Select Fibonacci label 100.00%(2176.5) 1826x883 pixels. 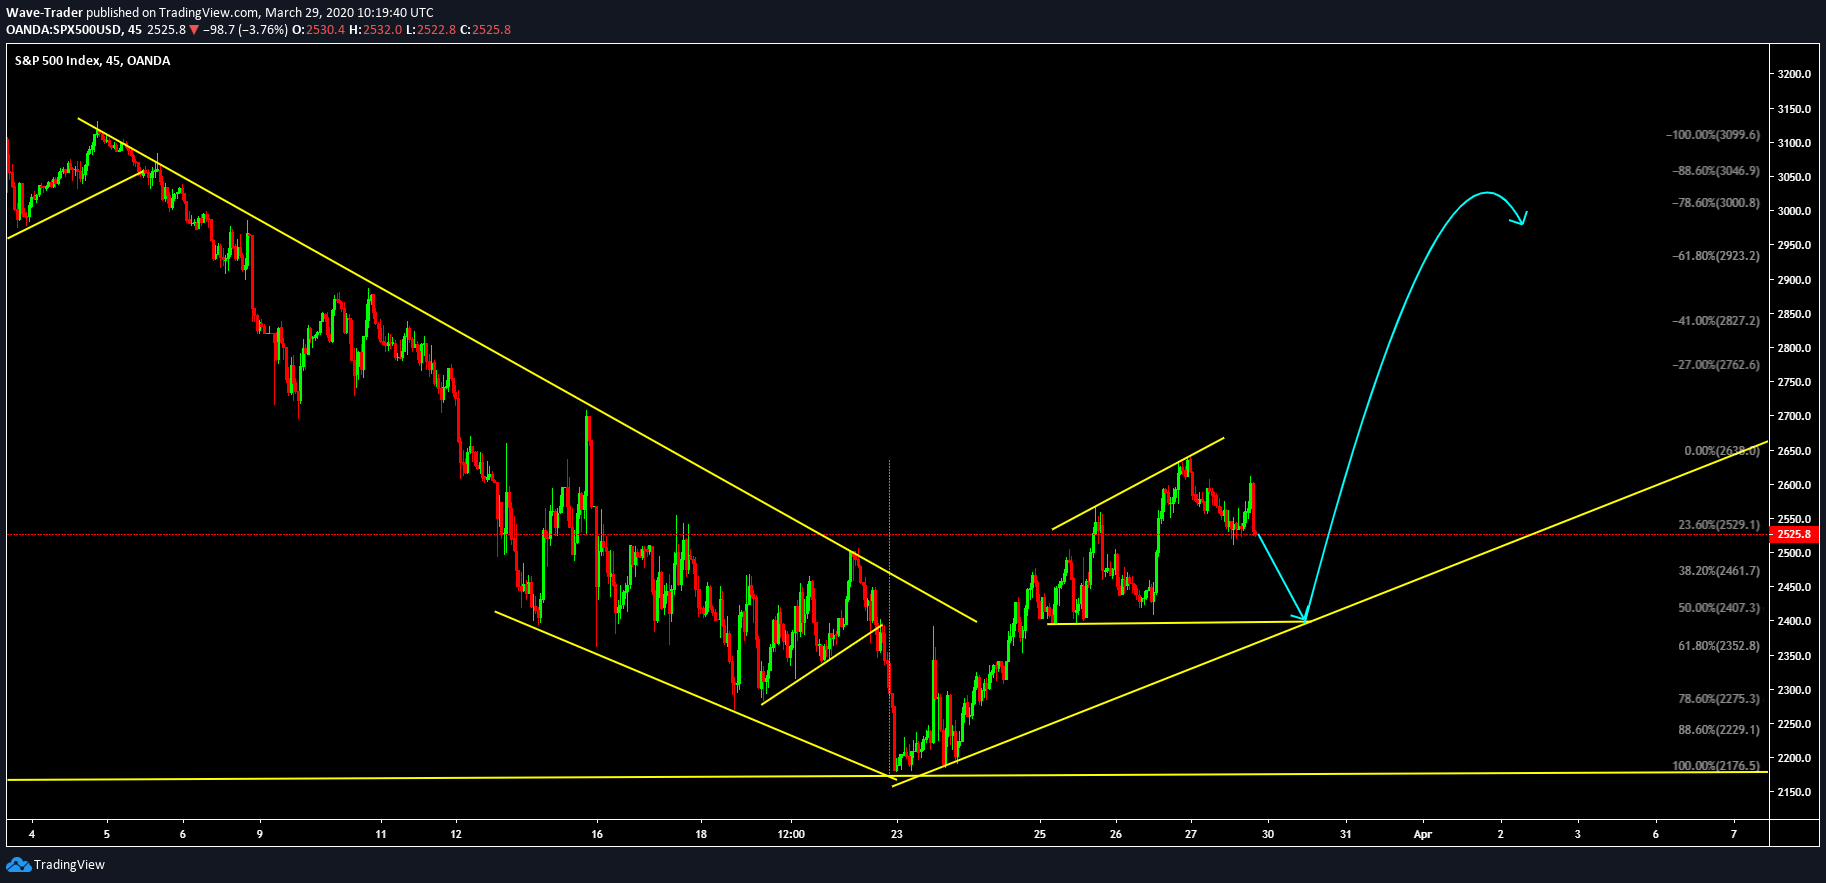[1716, 766]
